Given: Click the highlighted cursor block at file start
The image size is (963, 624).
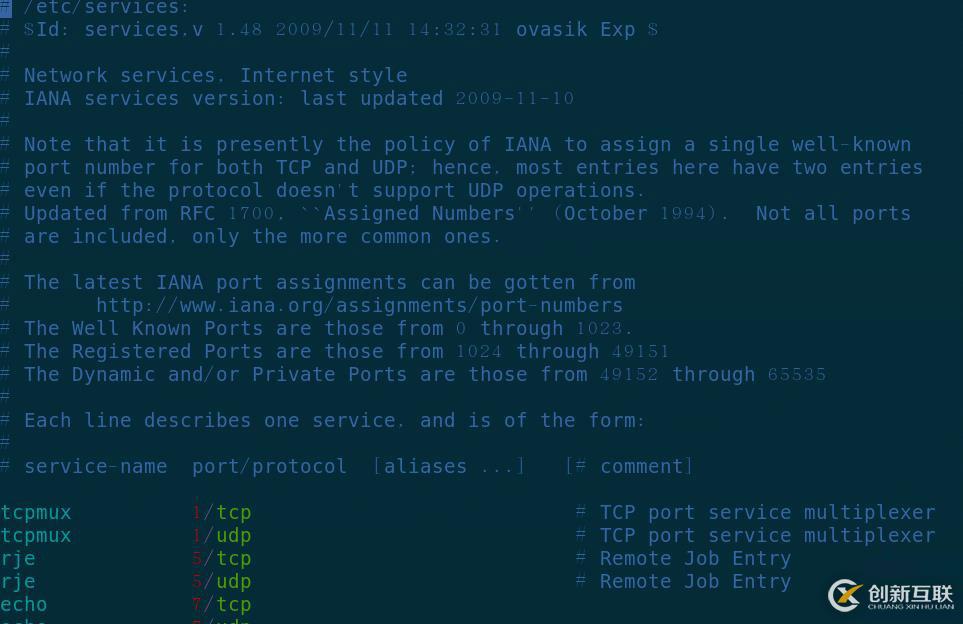Looking at the screenshot, I should pyautogui.click(x=6, y=8).
